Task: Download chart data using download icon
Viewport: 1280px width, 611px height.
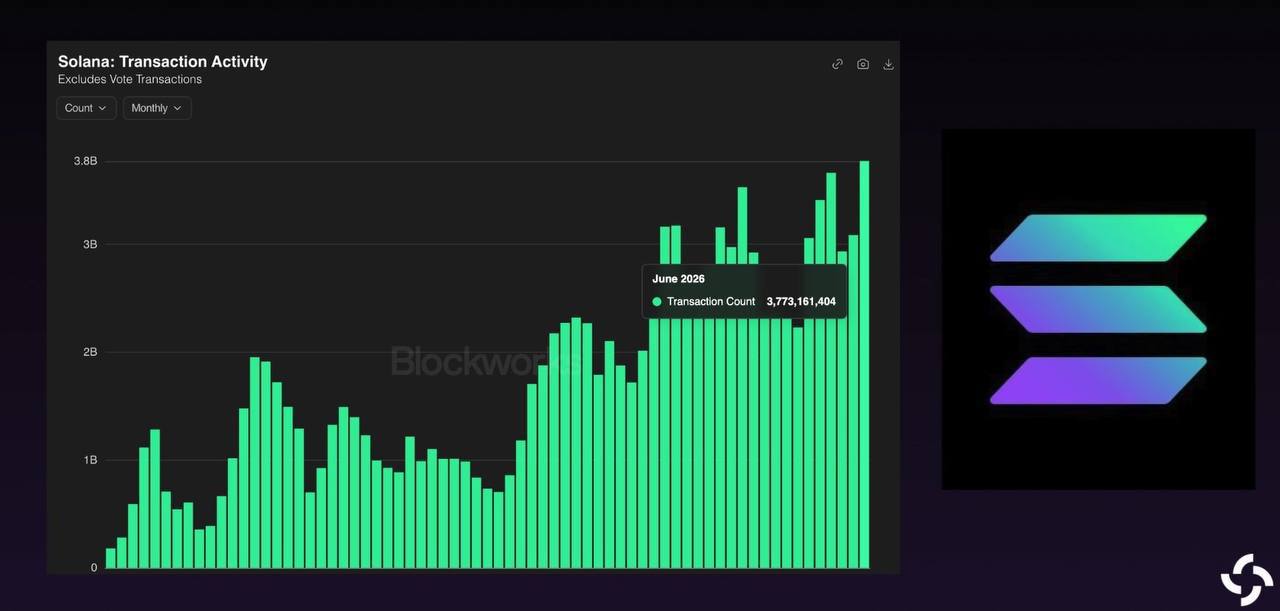Action: pos(888,64)
